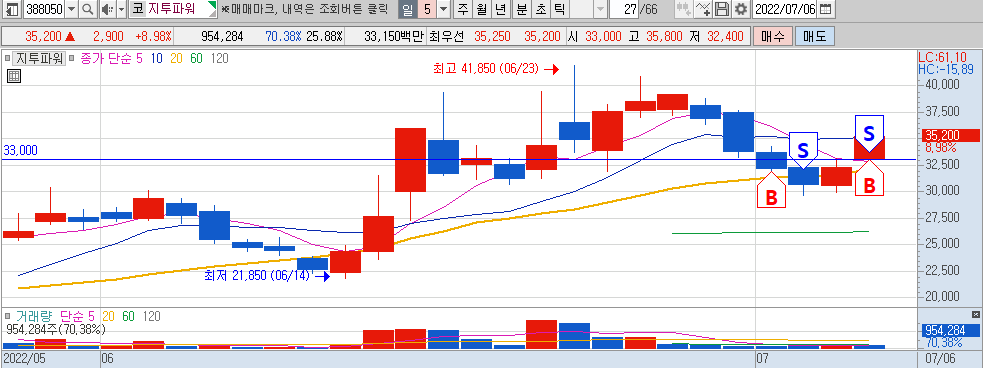Expand the period value 5 dropdown
This screenshot has width=983, height=368.
pos(444,9)
